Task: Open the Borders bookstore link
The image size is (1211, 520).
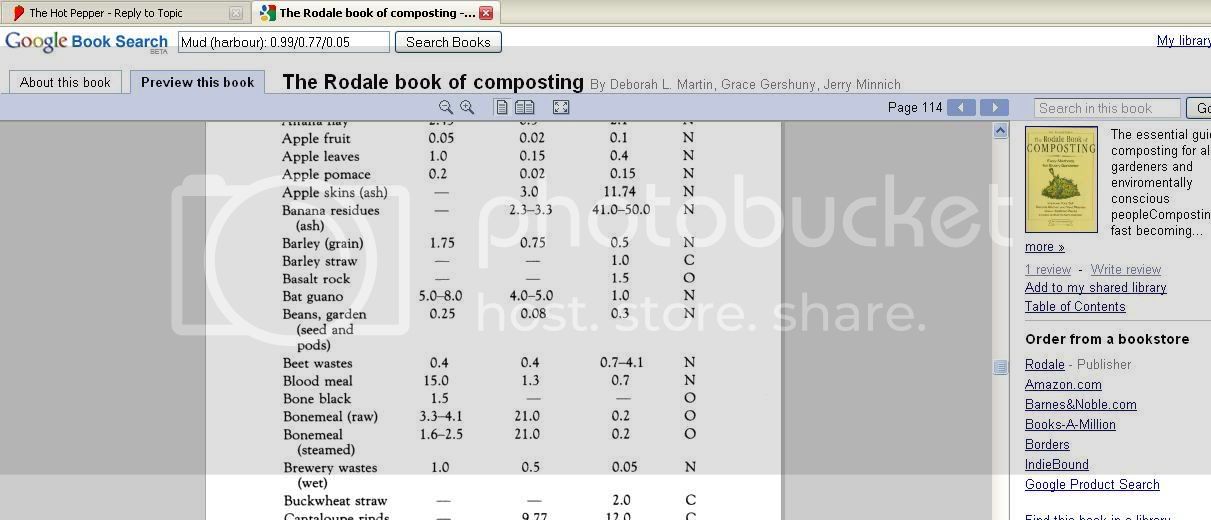Action: point(1047,445)
